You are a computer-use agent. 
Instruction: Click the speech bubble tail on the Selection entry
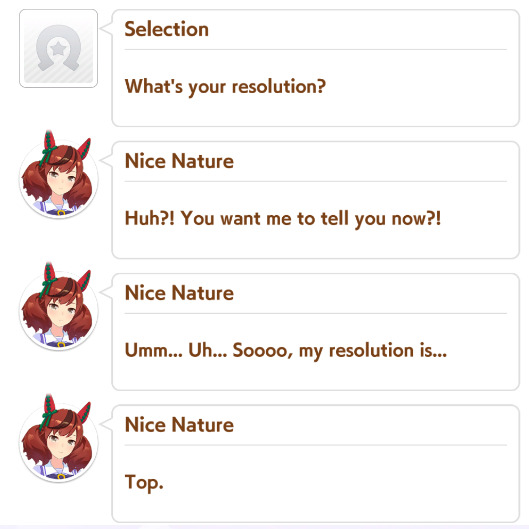[107, 28]
